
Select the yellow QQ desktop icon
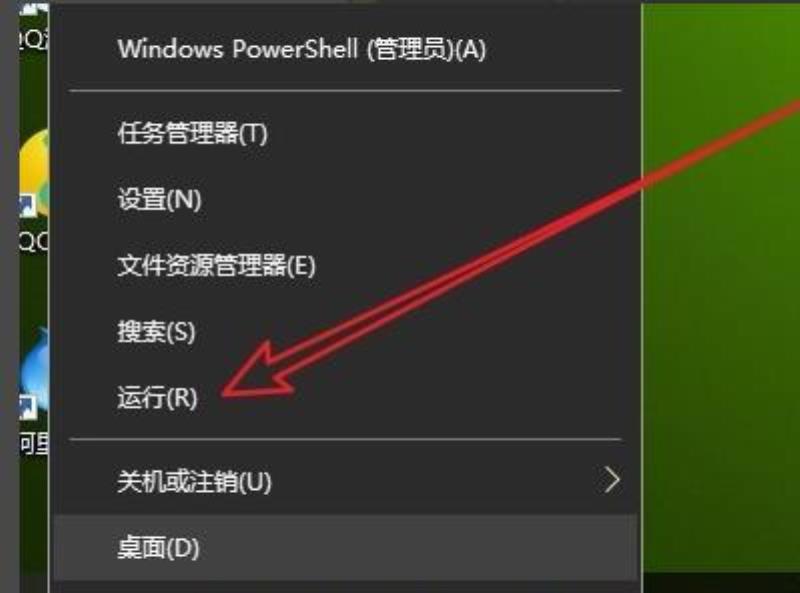tap(35, 172)
